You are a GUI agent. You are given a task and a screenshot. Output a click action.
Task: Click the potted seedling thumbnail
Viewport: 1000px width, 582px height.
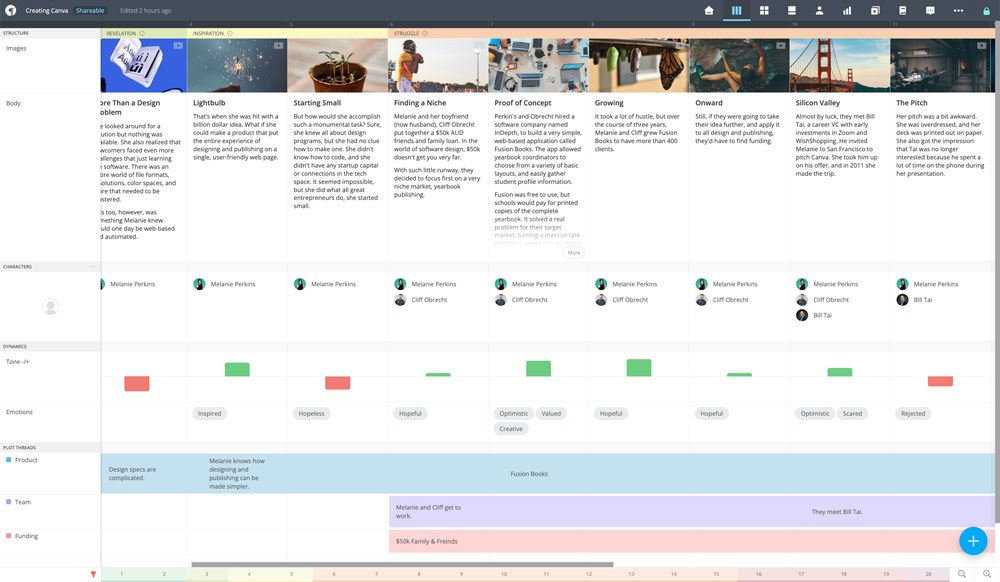(337, 65)
